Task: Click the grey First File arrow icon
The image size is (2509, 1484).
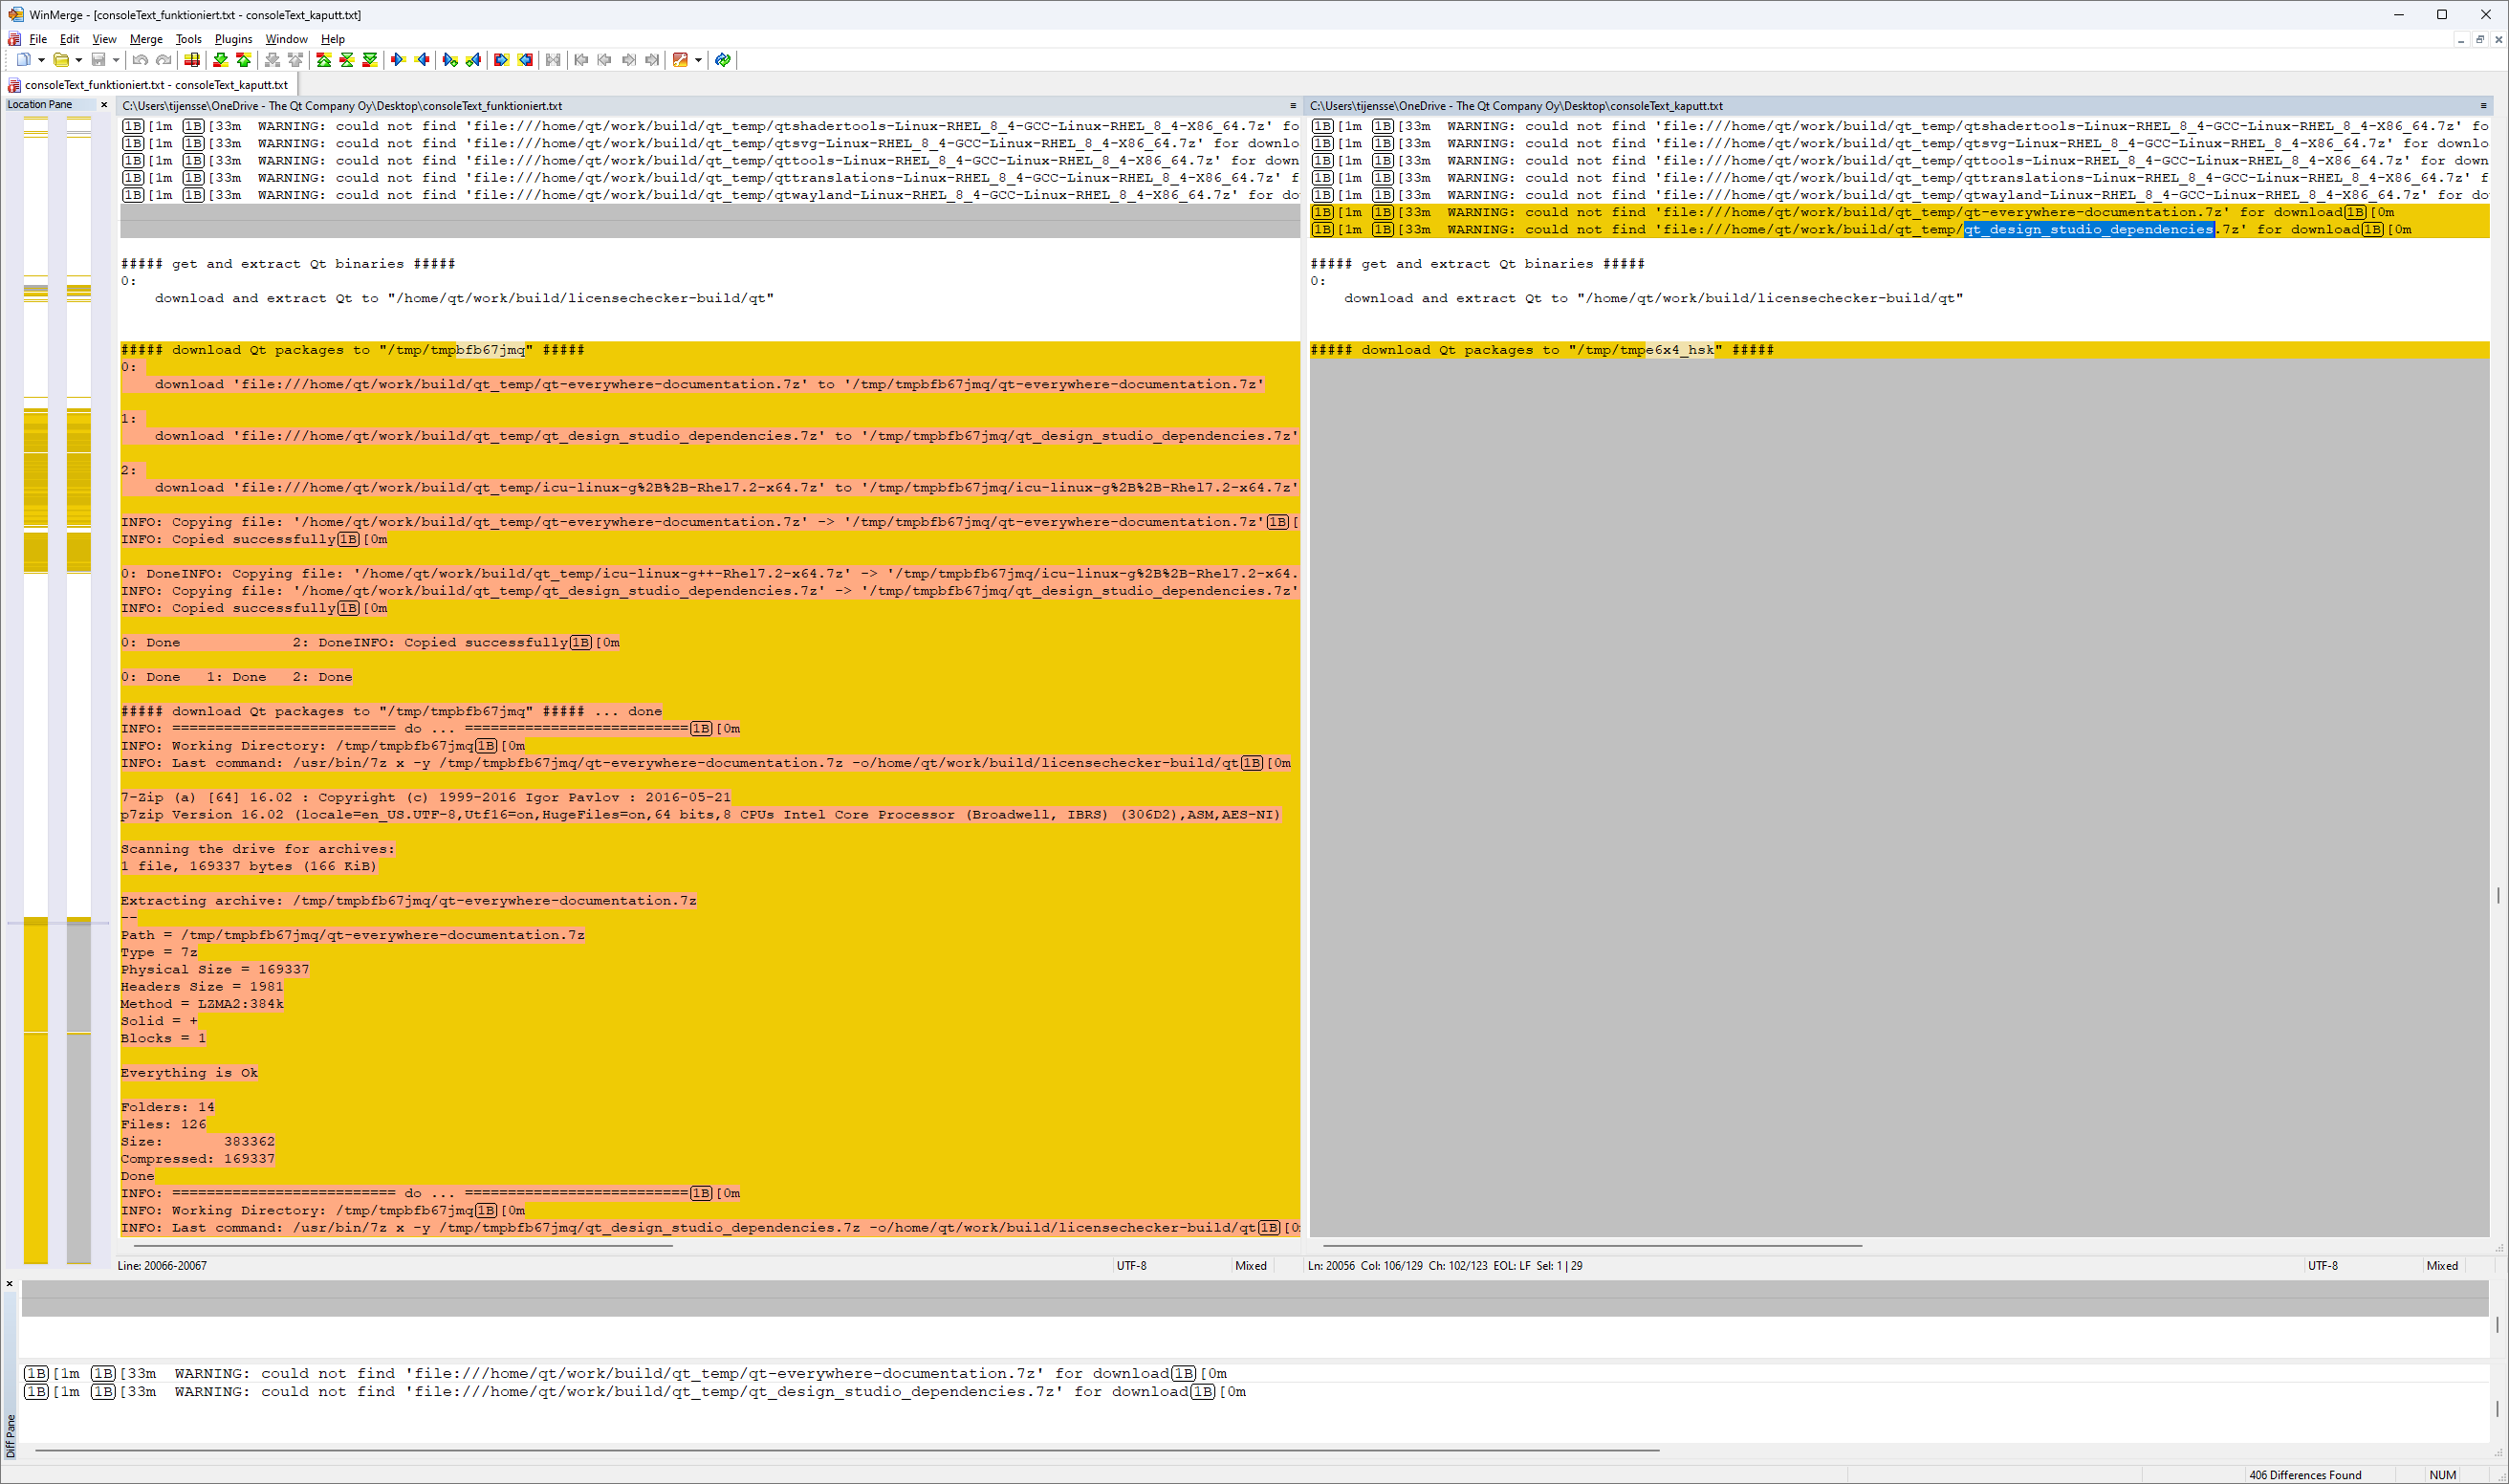Action: click(581, 60)
